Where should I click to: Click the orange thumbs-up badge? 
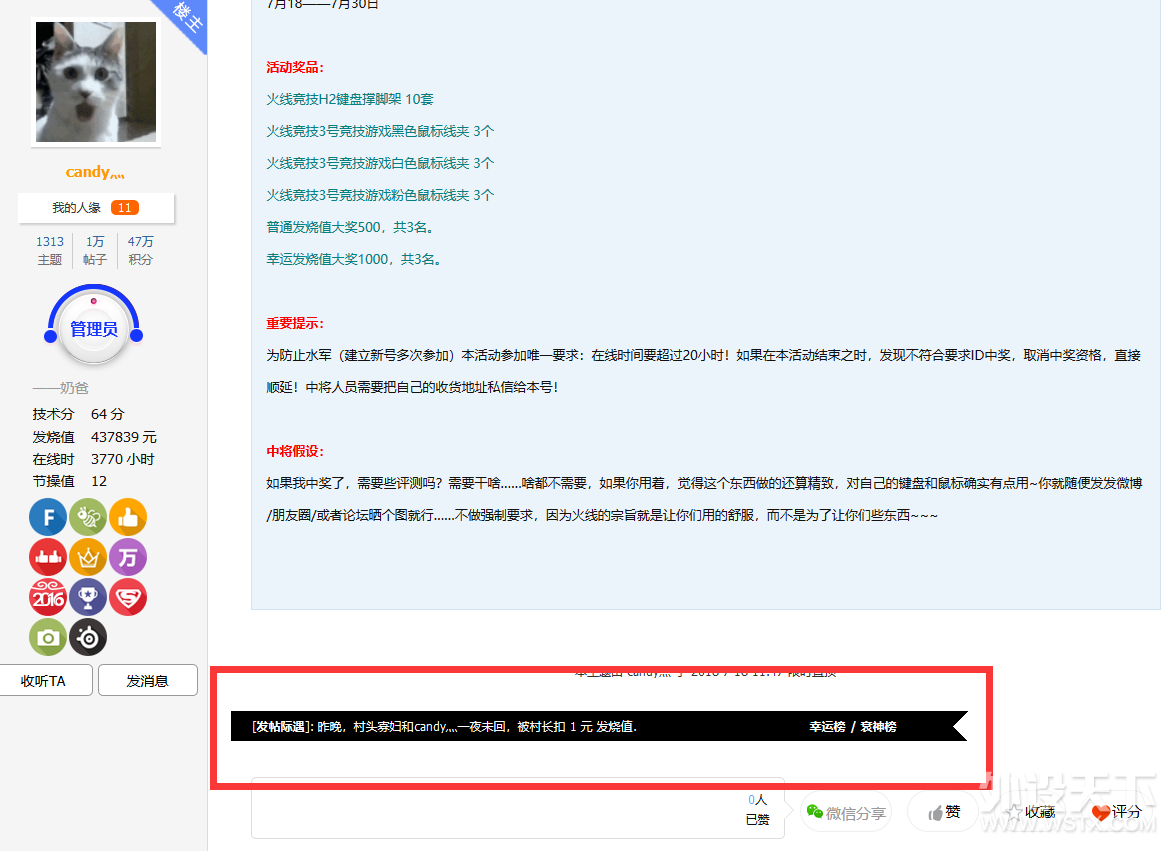[128, 517]
